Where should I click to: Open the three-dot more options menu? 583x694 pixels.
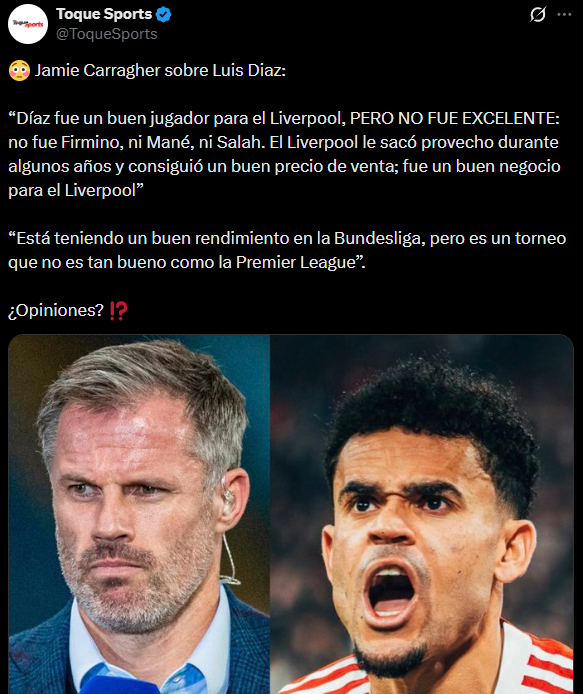pos(564,15)
